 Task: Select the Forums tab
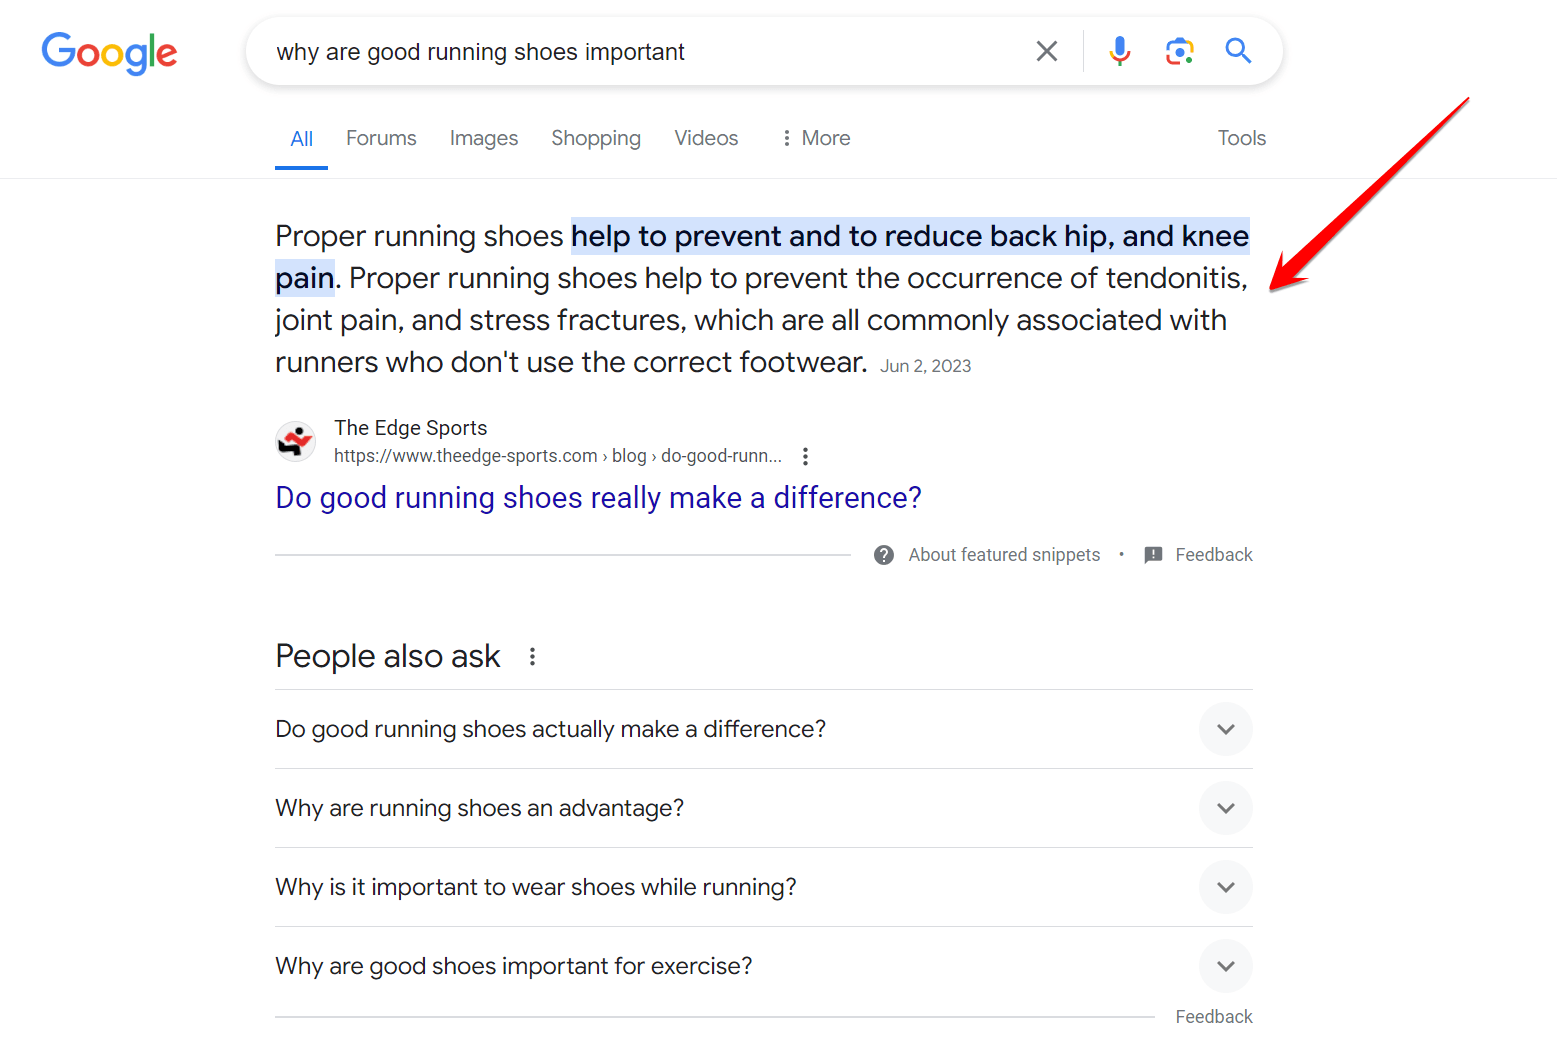pyautogui.click(x=381, y=138)
